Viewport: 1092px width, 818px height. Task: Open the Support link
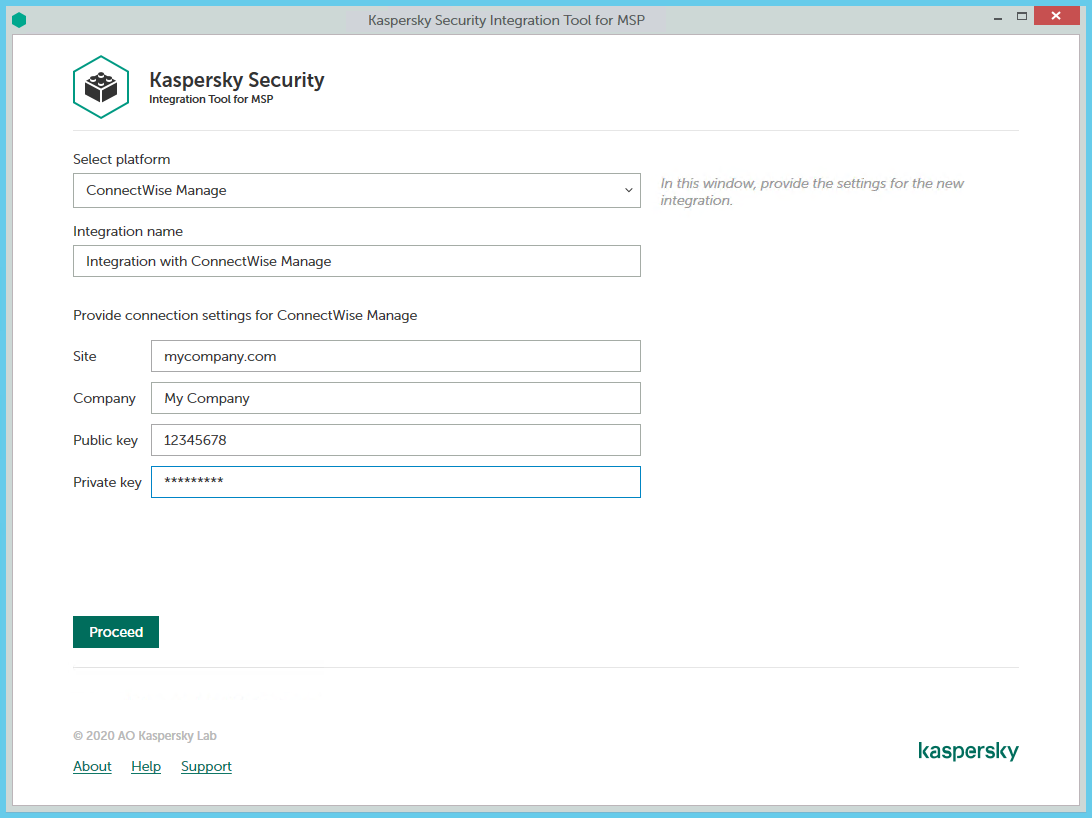pos(206,766)
